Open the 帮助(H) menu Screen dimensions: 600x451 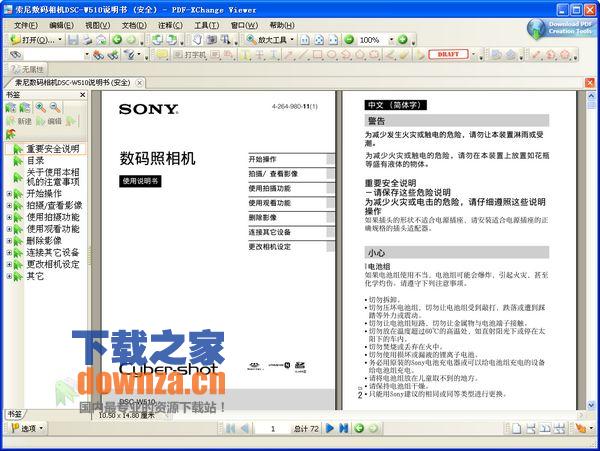pyautogui.click(x=282, y=25)
